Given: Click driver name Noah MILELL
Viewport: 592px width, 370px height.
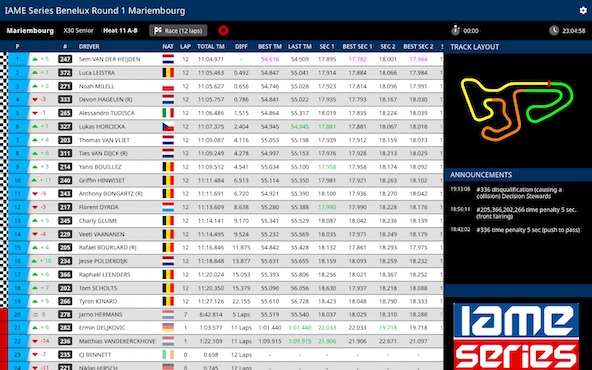Looking at the screenshot, I should (x=96, y=86).
